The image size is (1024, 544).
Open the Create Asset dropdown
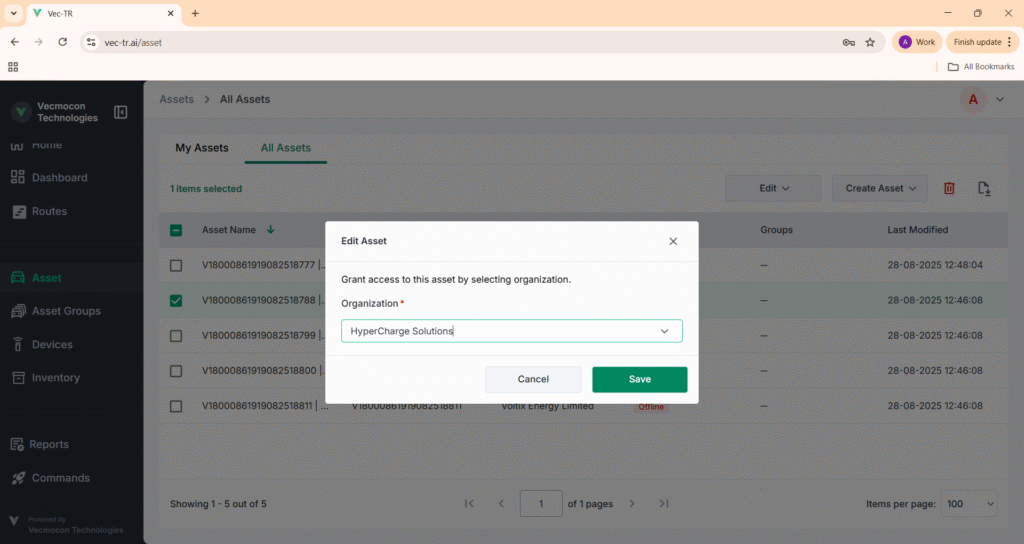880,188
